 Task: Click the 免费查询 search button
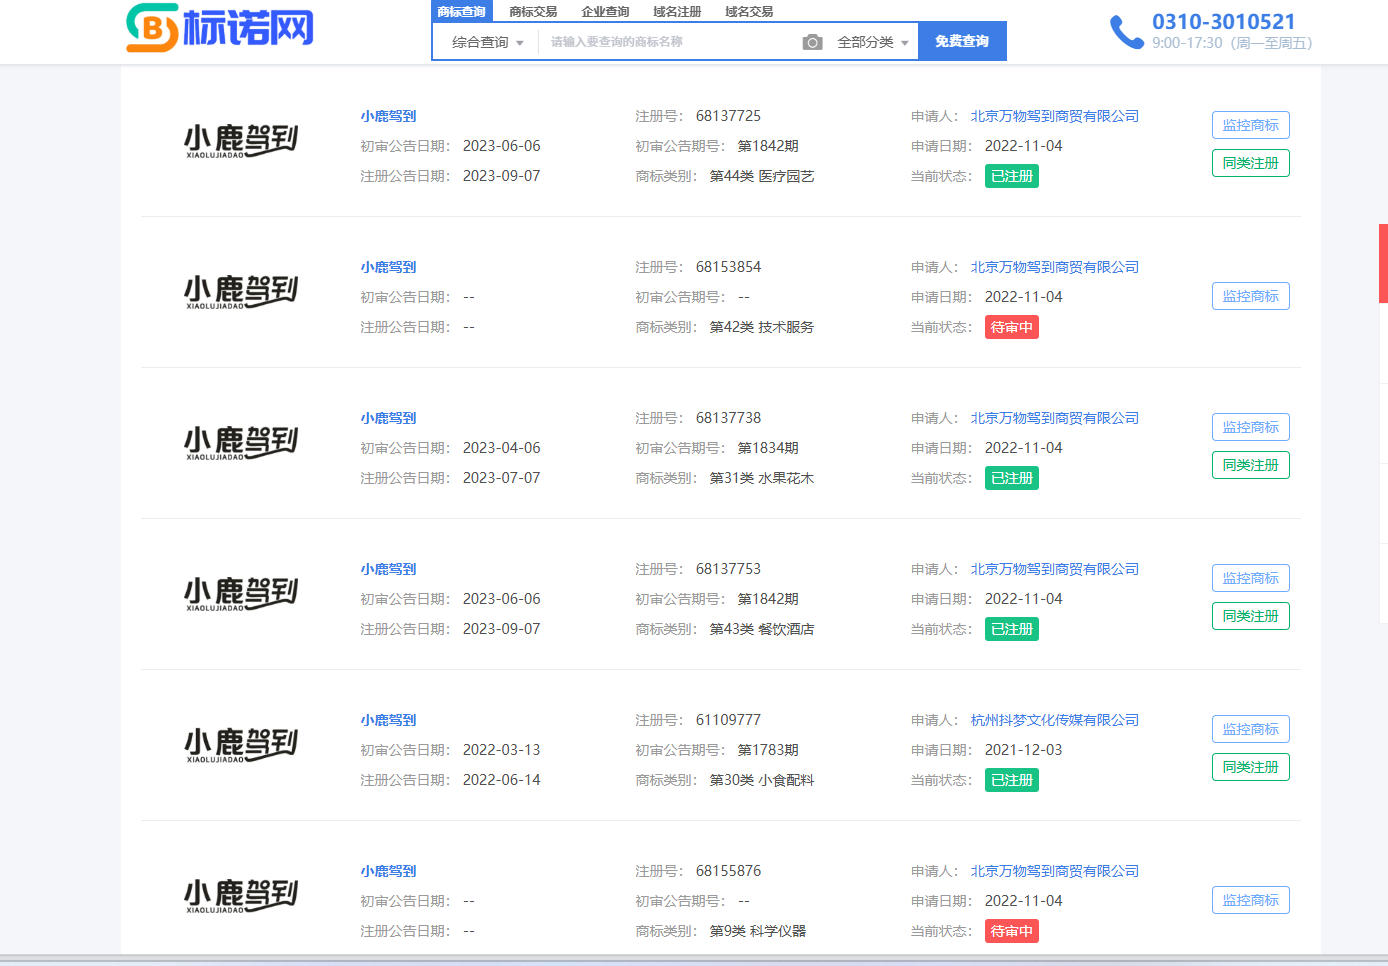pos(962,41)
